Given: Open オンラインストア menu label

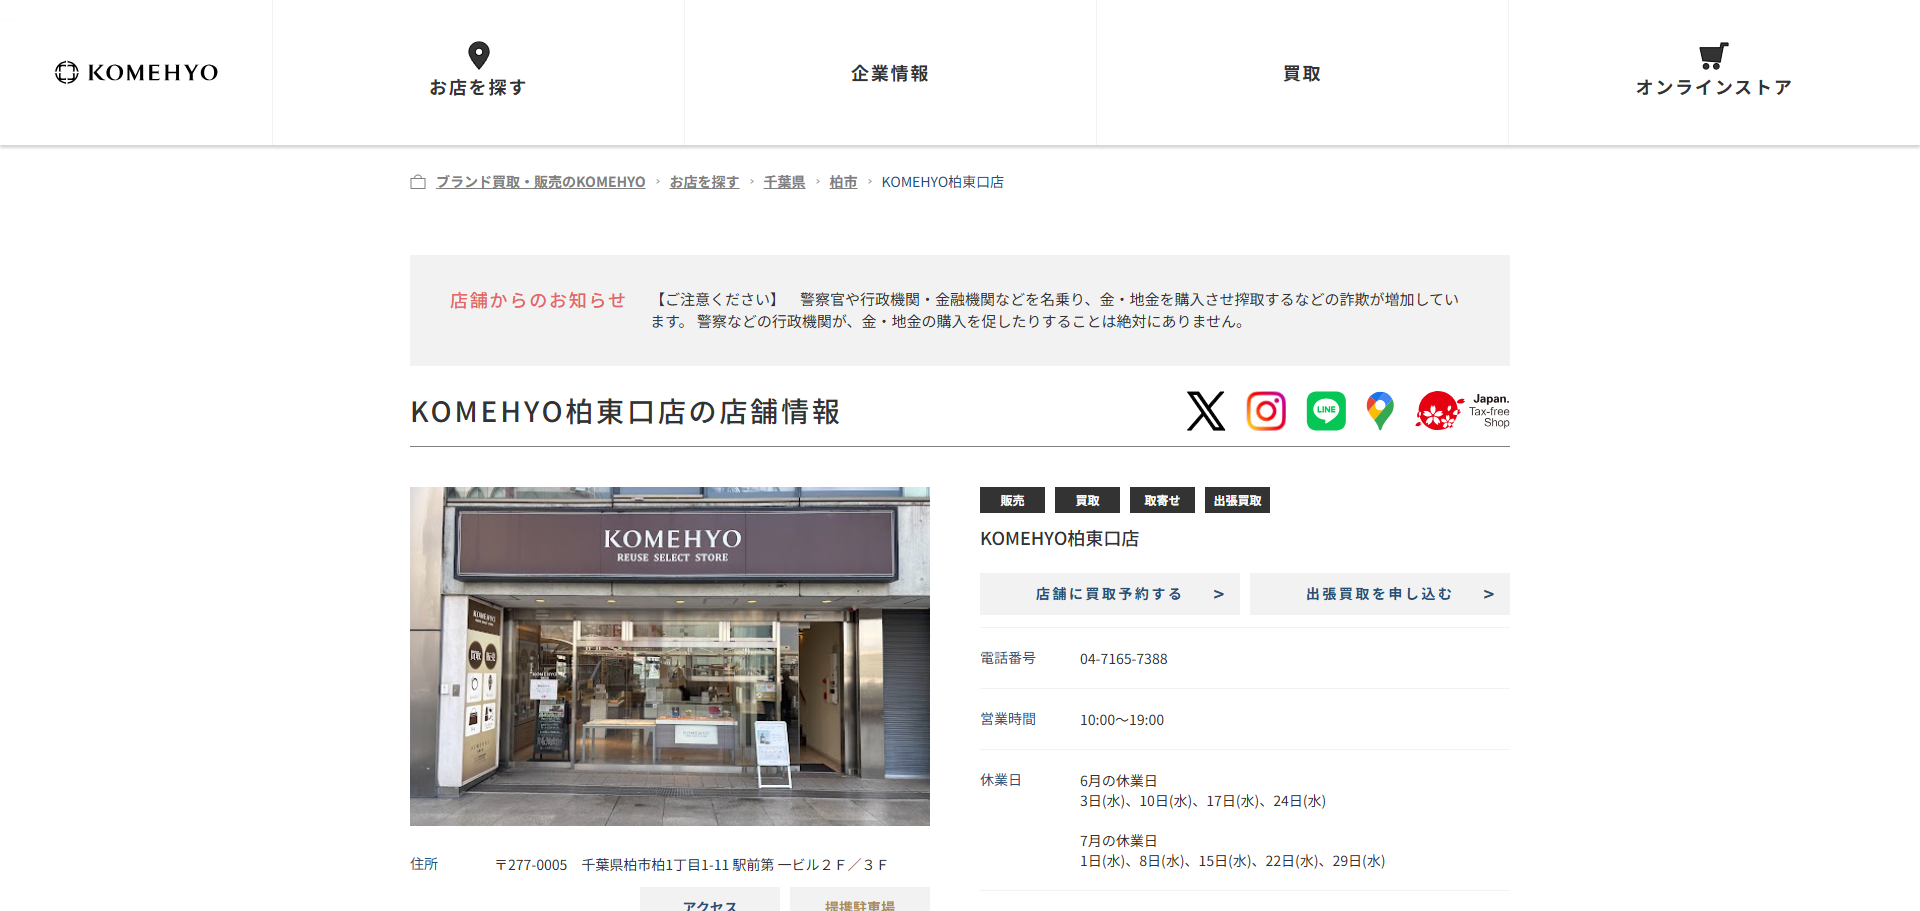Looking at the screenshot, I should [1714, 87].
